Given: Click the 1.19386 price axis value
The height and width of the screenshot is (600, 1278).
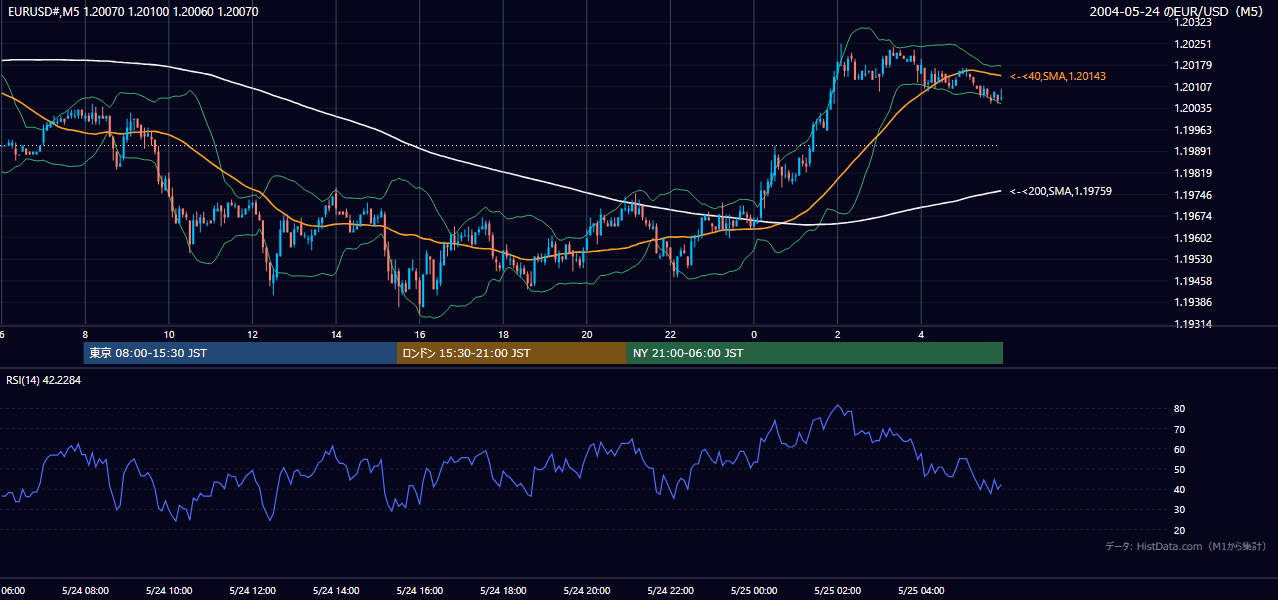Looking at the screenshot, I should [x=1193, y=302].
